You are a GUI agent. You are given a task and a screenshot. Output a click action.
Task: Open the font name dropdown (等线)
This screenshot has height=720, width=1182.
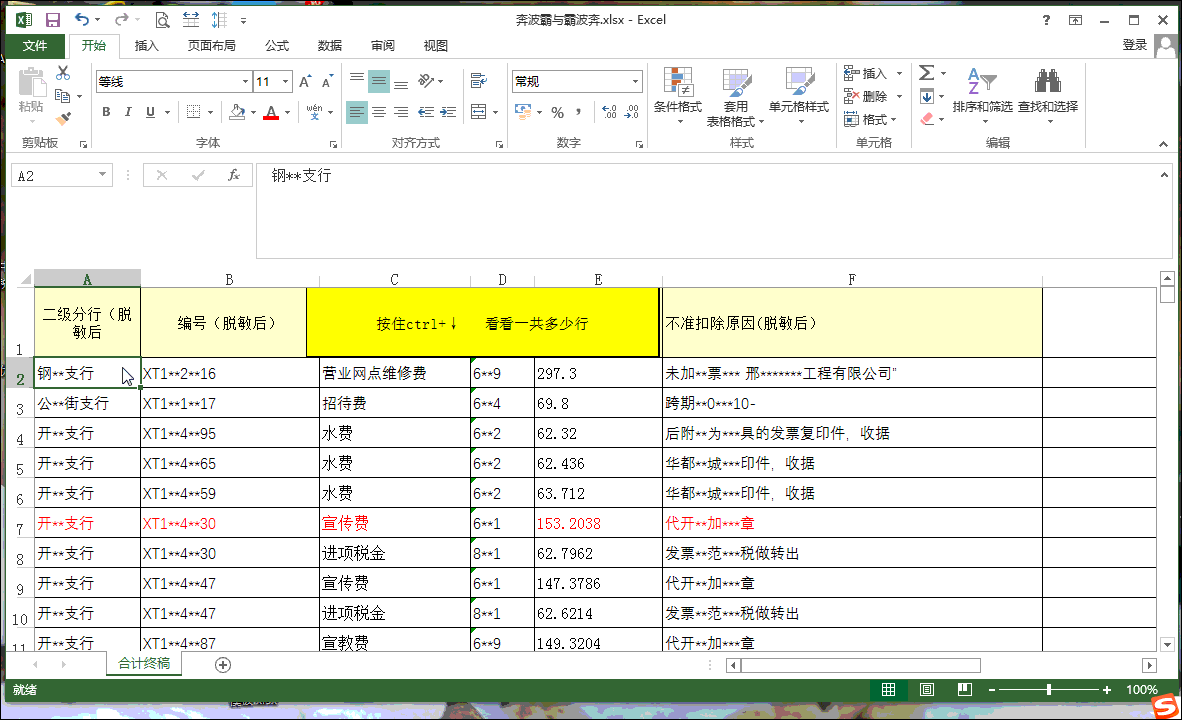pyautogui.click(x=245, y=82)
